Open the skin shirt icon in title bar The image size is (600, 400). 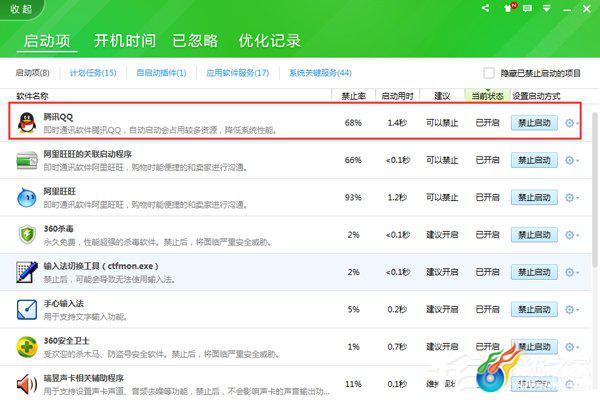click(x=509, y=8)
